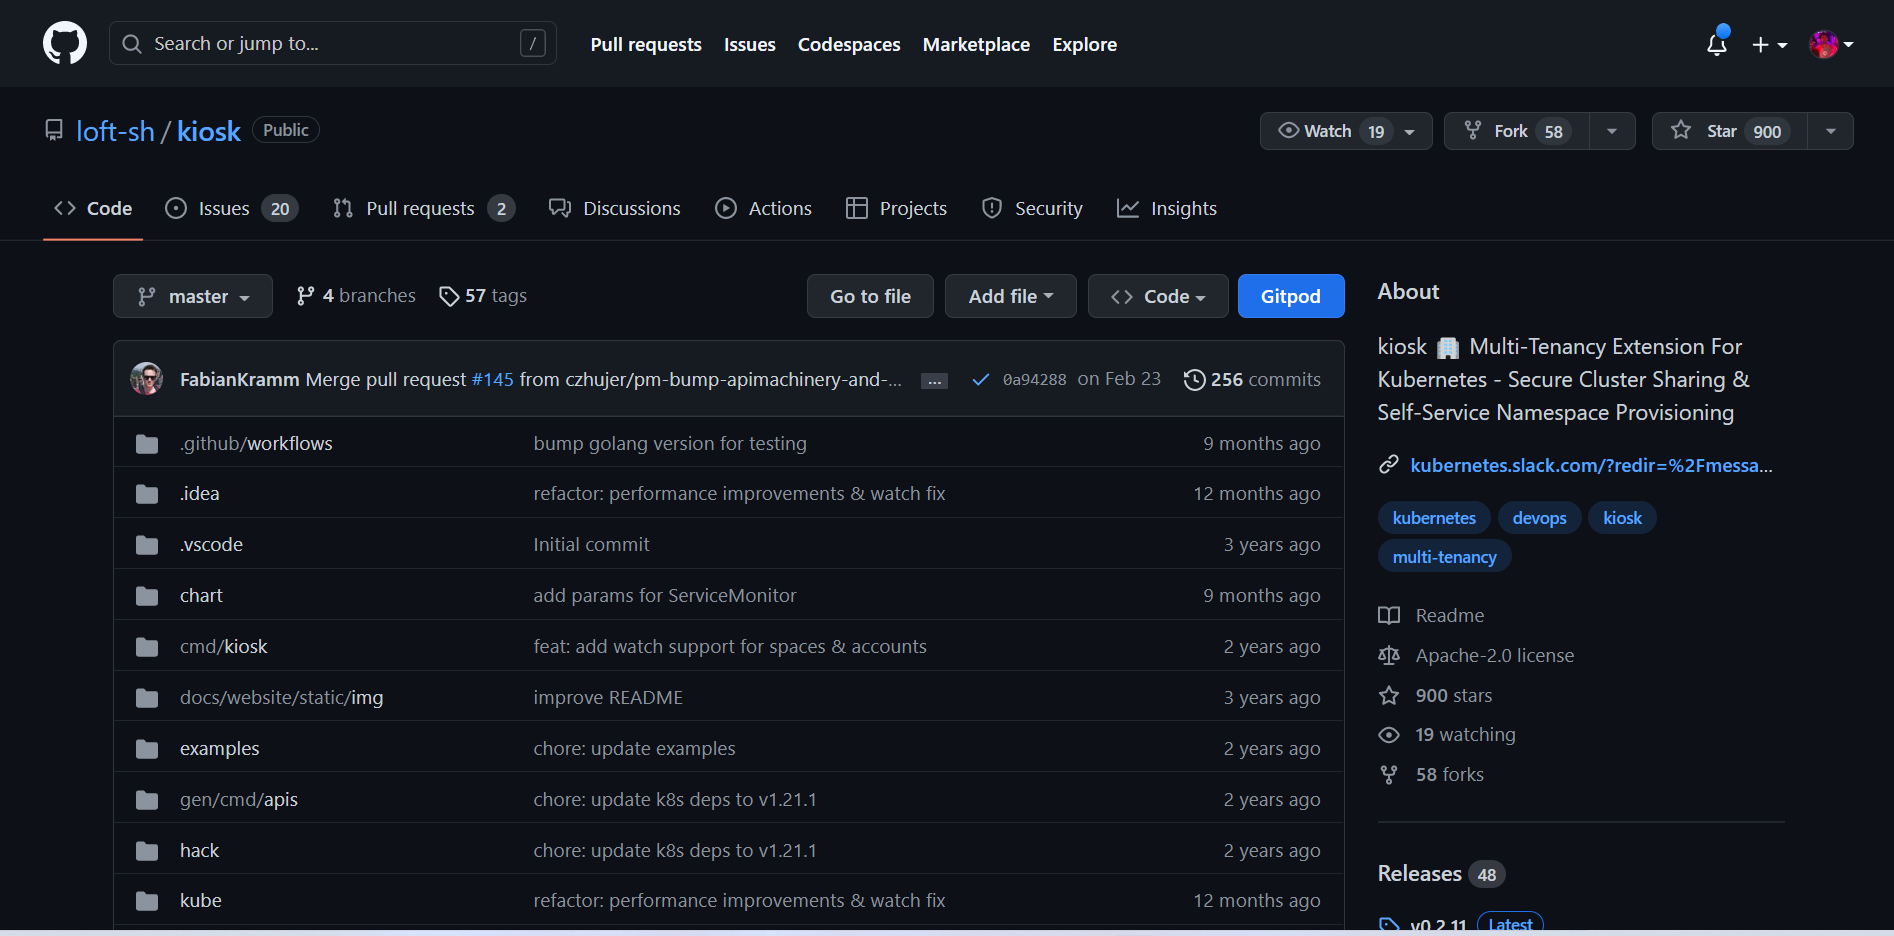This screenshot has width=1894, height=936.
Task: Select the devops topic tag
Action: [1539, 518]
